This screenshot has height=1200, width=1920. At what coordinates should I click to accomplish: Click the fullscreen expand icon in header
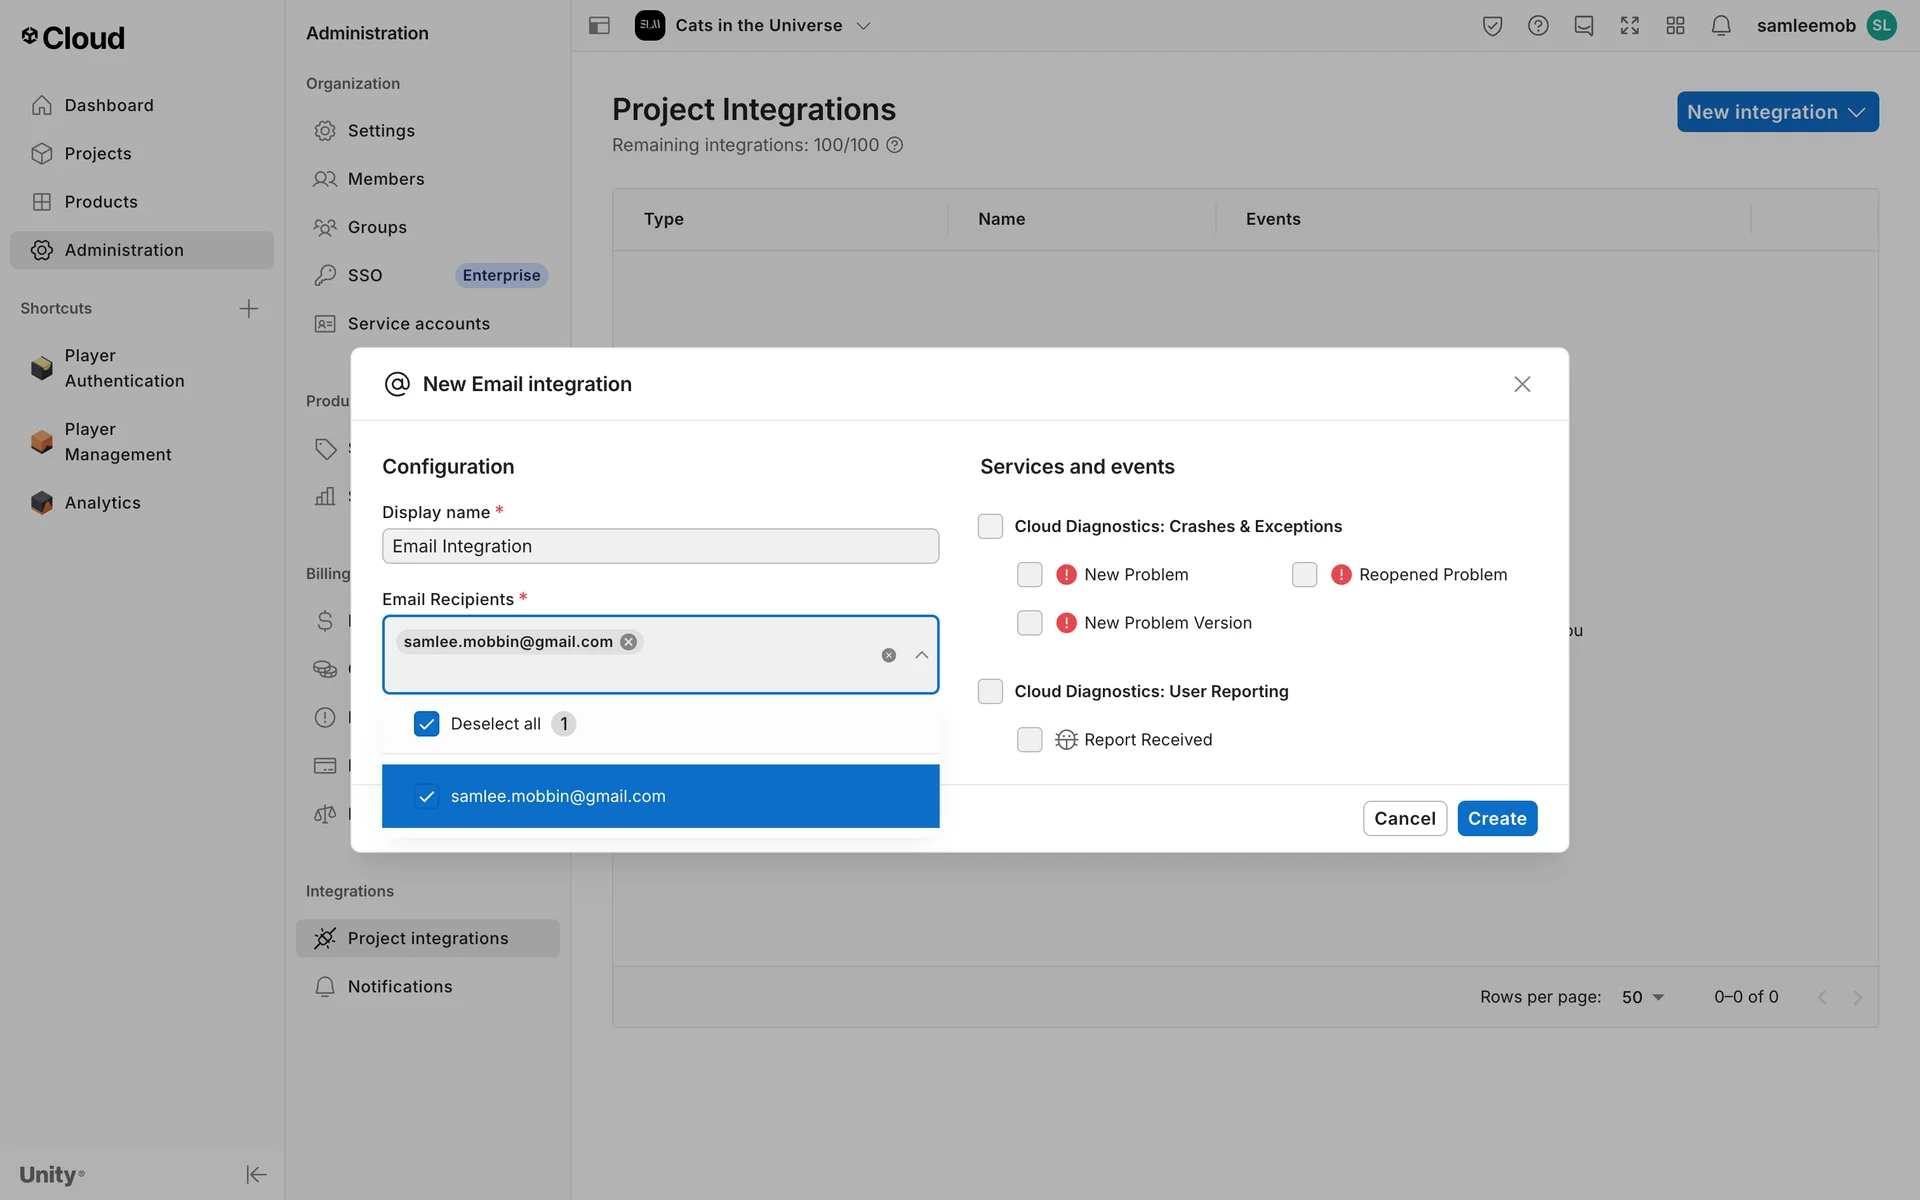click(1629, 26)
